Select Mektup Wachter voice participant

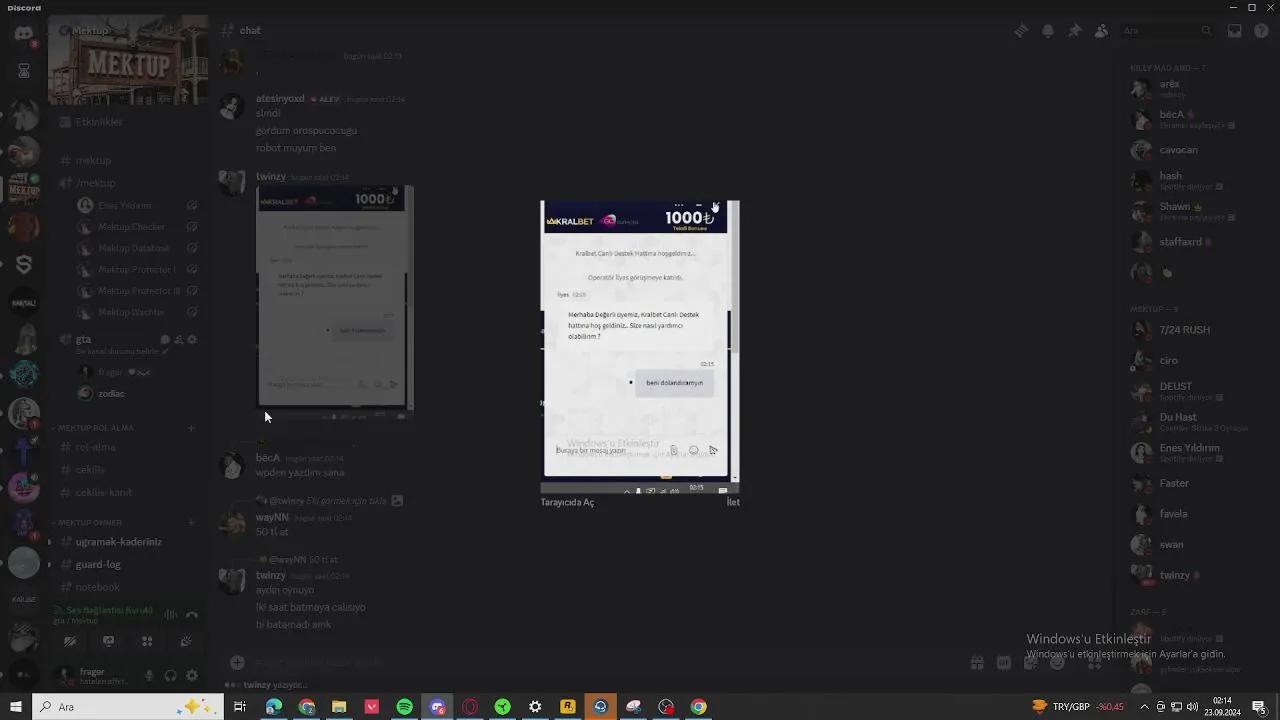[x=131, y=312]
